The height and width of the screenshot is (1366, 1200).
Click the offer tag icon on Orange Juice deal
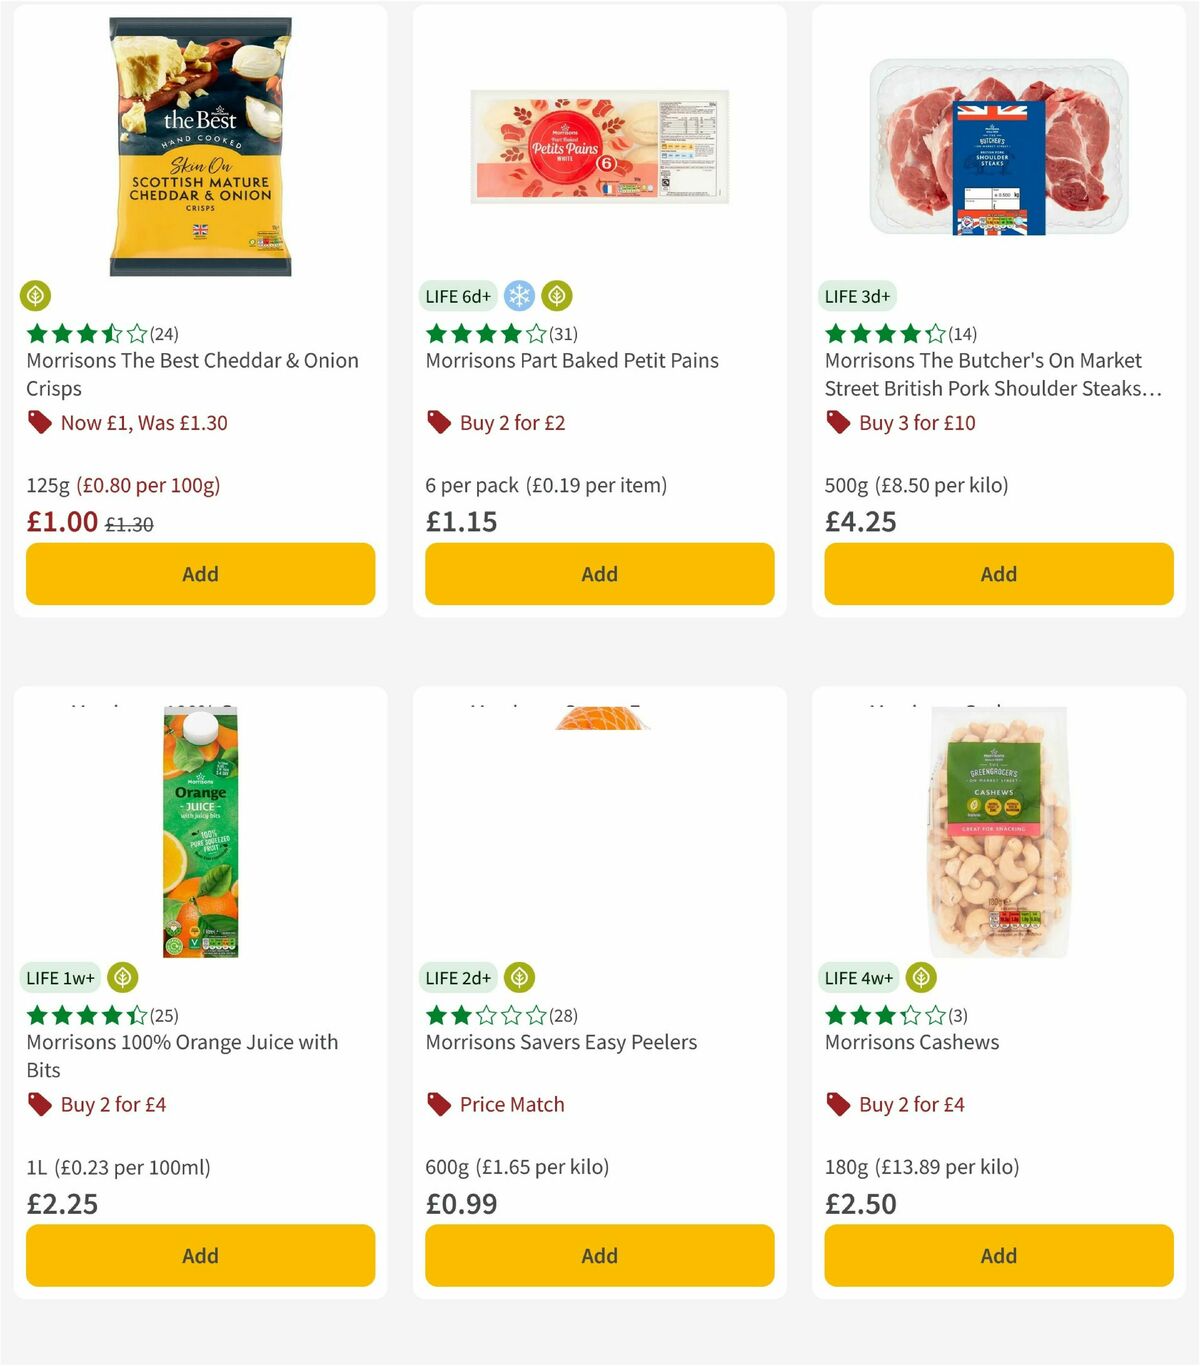pos(40,1104)
